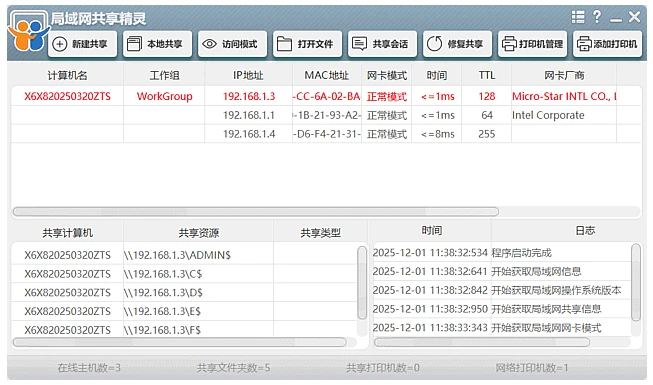Click horizontal scrollbar of host list

tap(256, 212)
